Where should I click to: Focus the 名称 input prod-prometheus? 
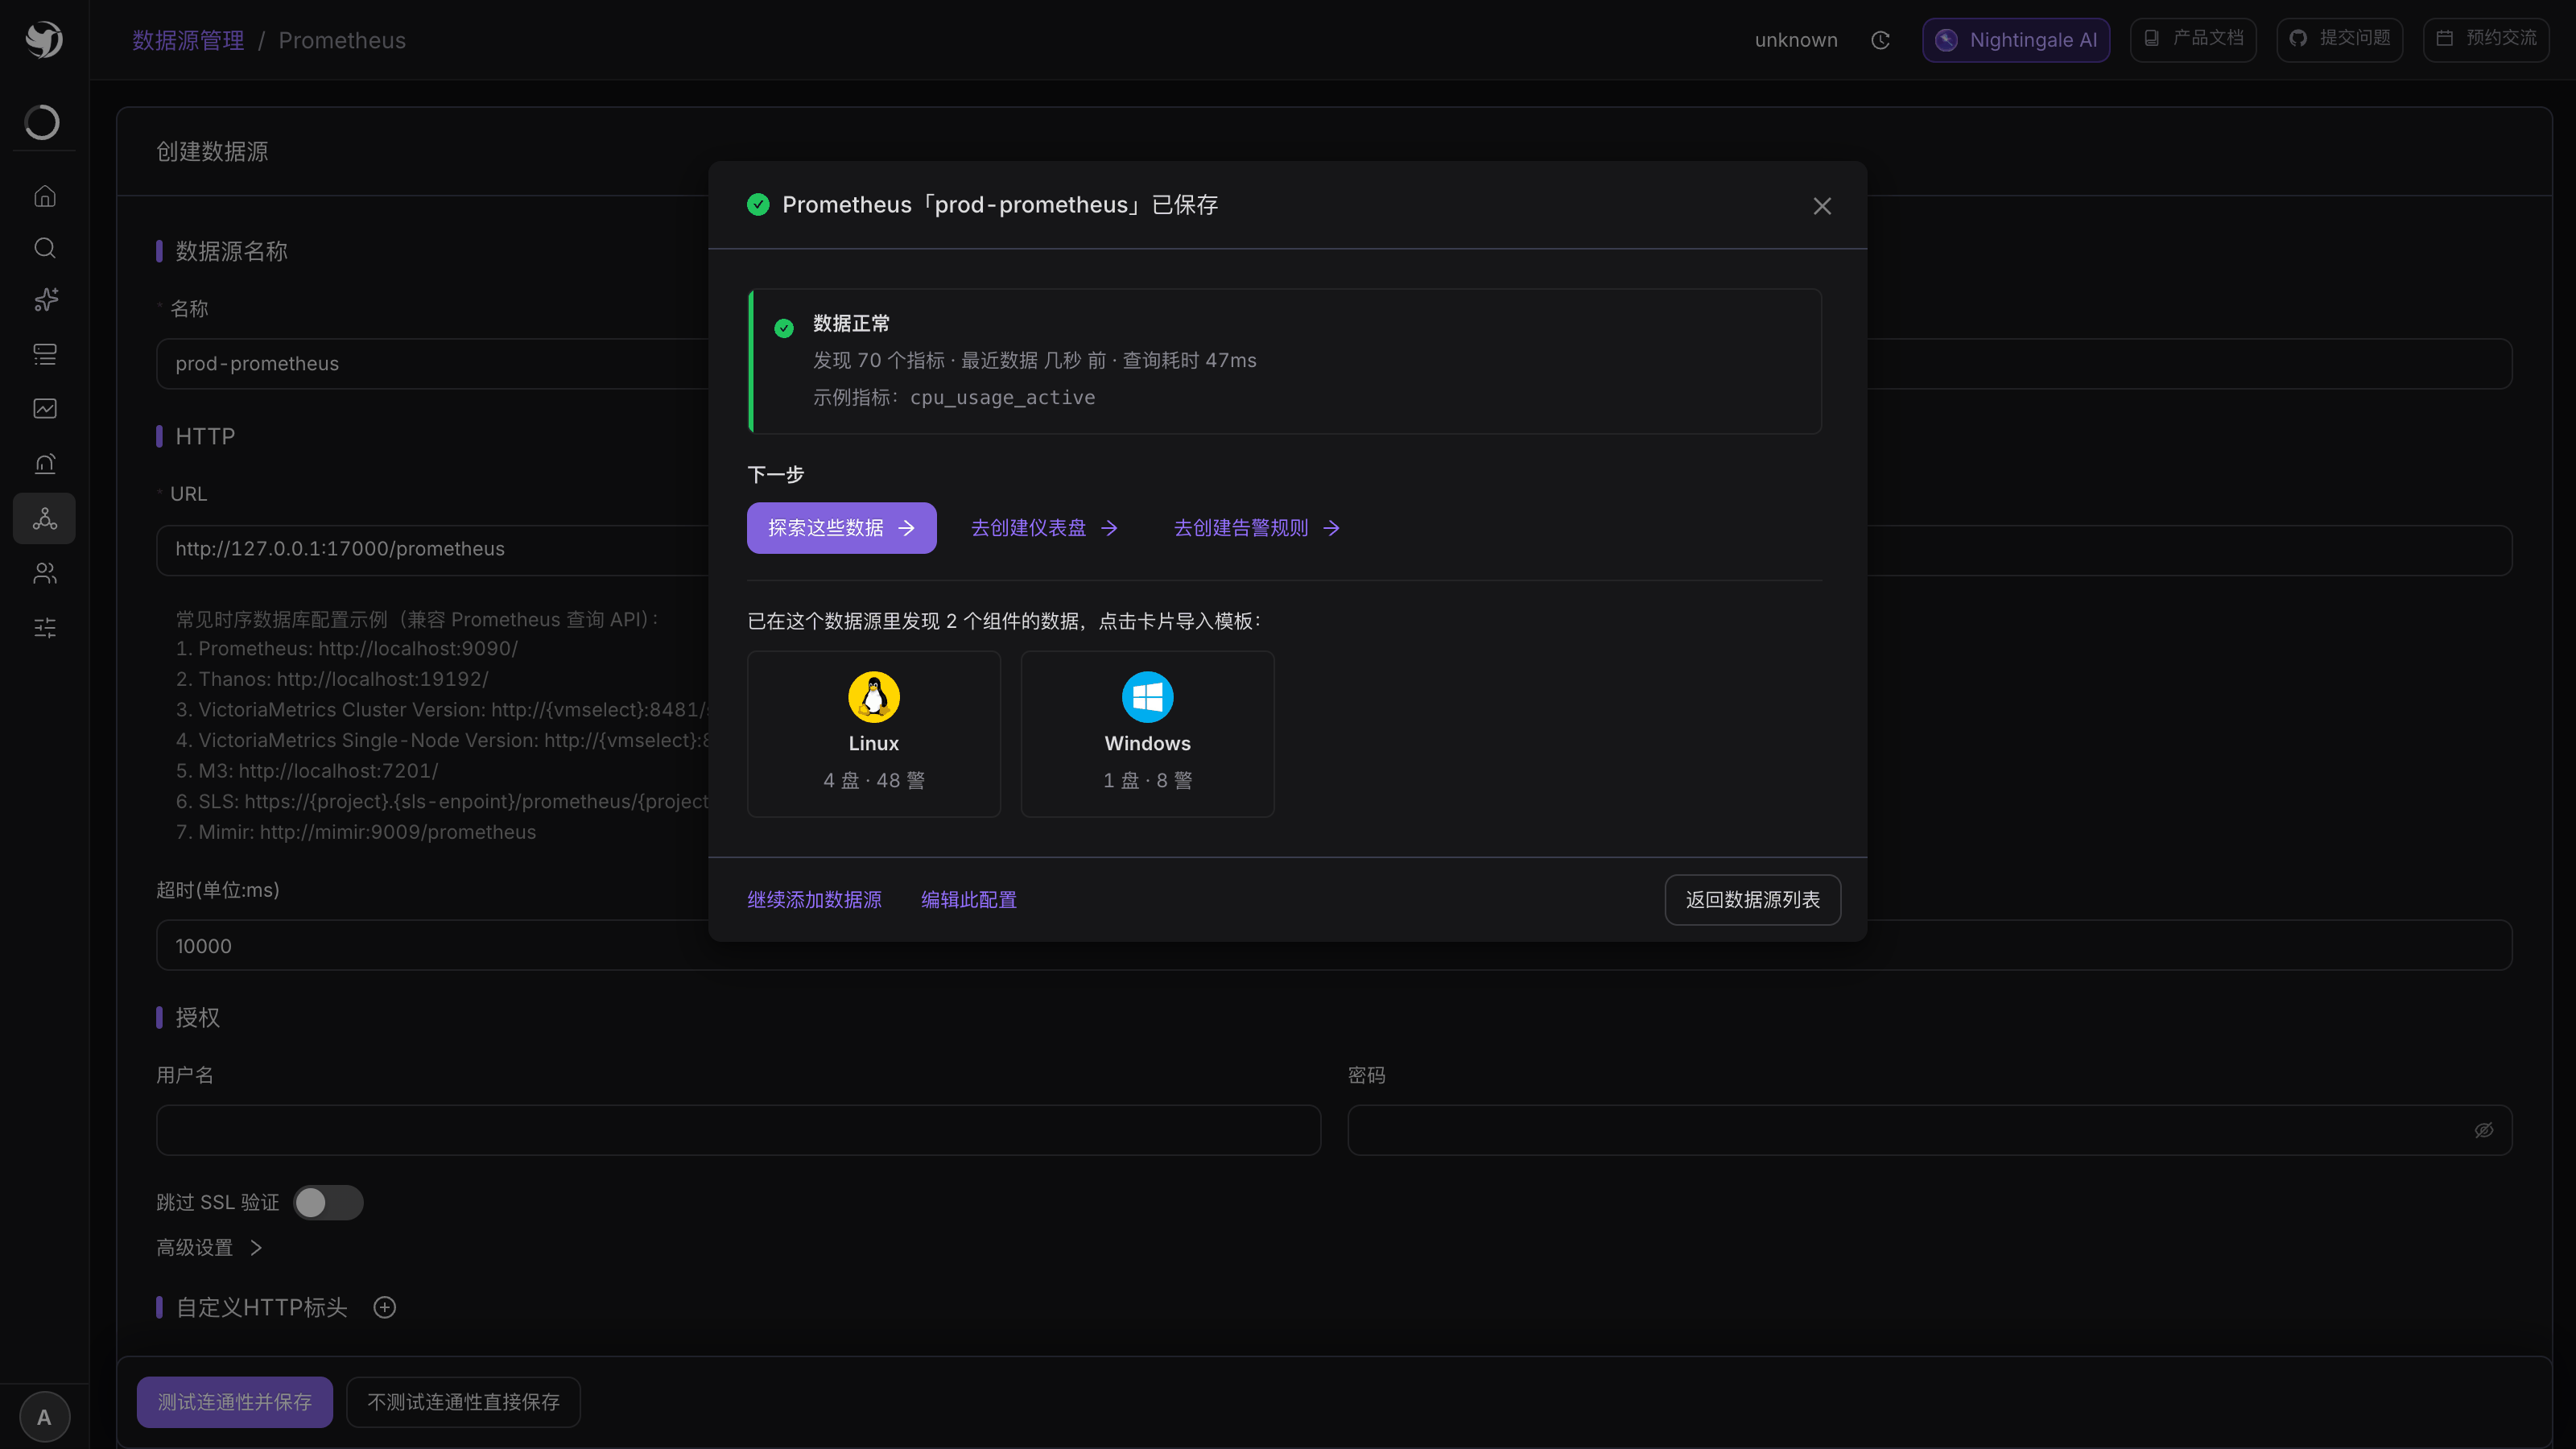pos(1334,364)
